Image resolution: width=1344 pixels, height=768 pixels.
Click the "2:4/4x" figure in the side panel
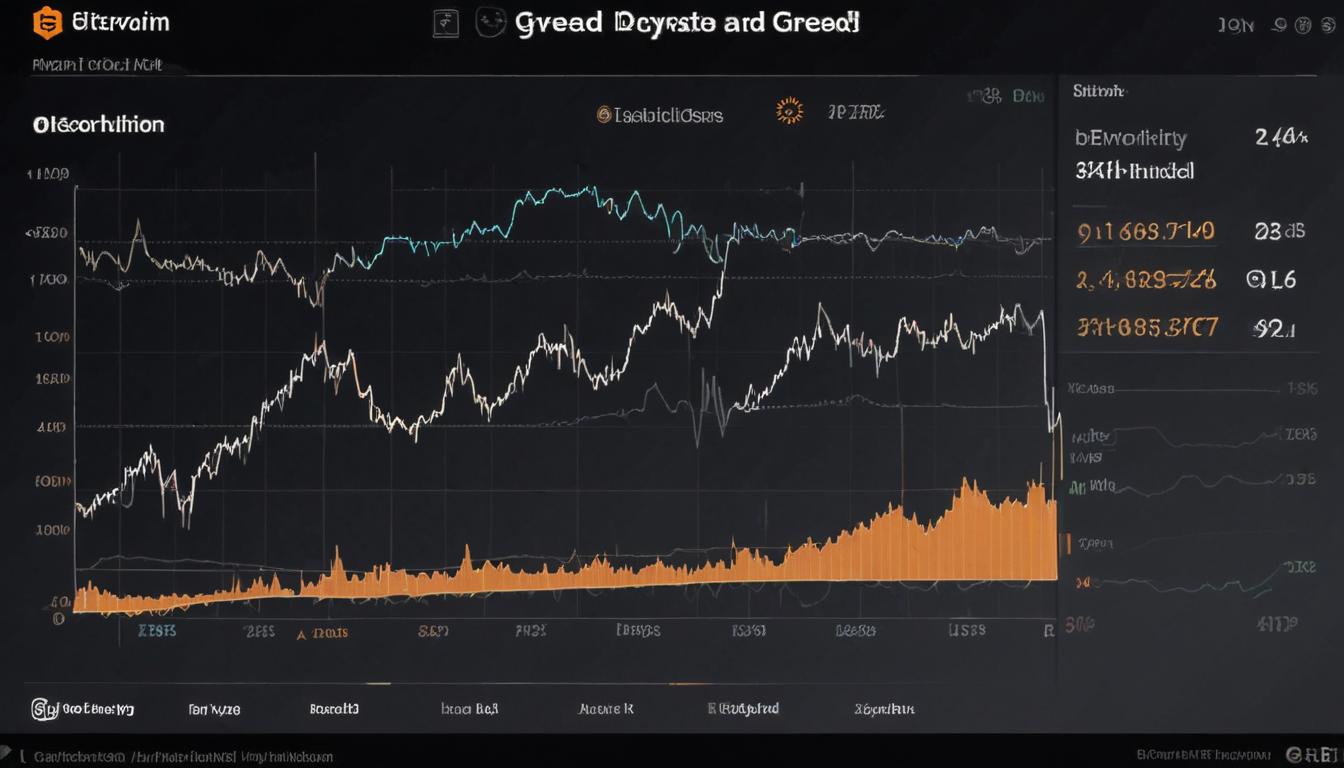click(x=1281, y=138)
